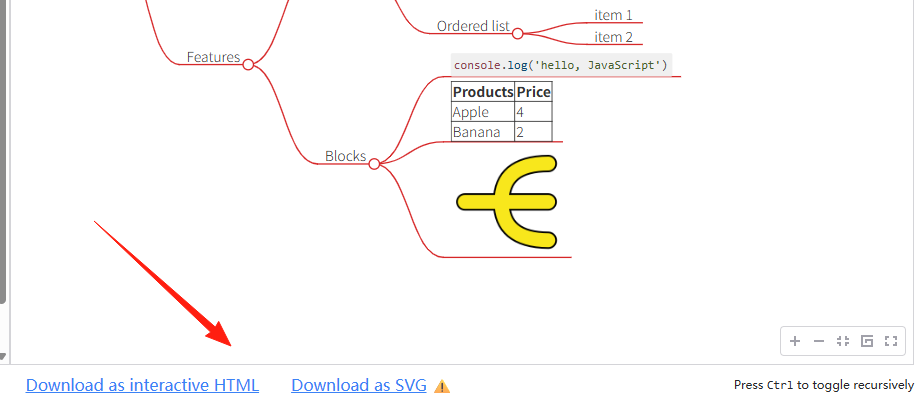Screen dimensions: 923x417
Task: Fit mindmap to window size icon
Action: click(843, 341)
